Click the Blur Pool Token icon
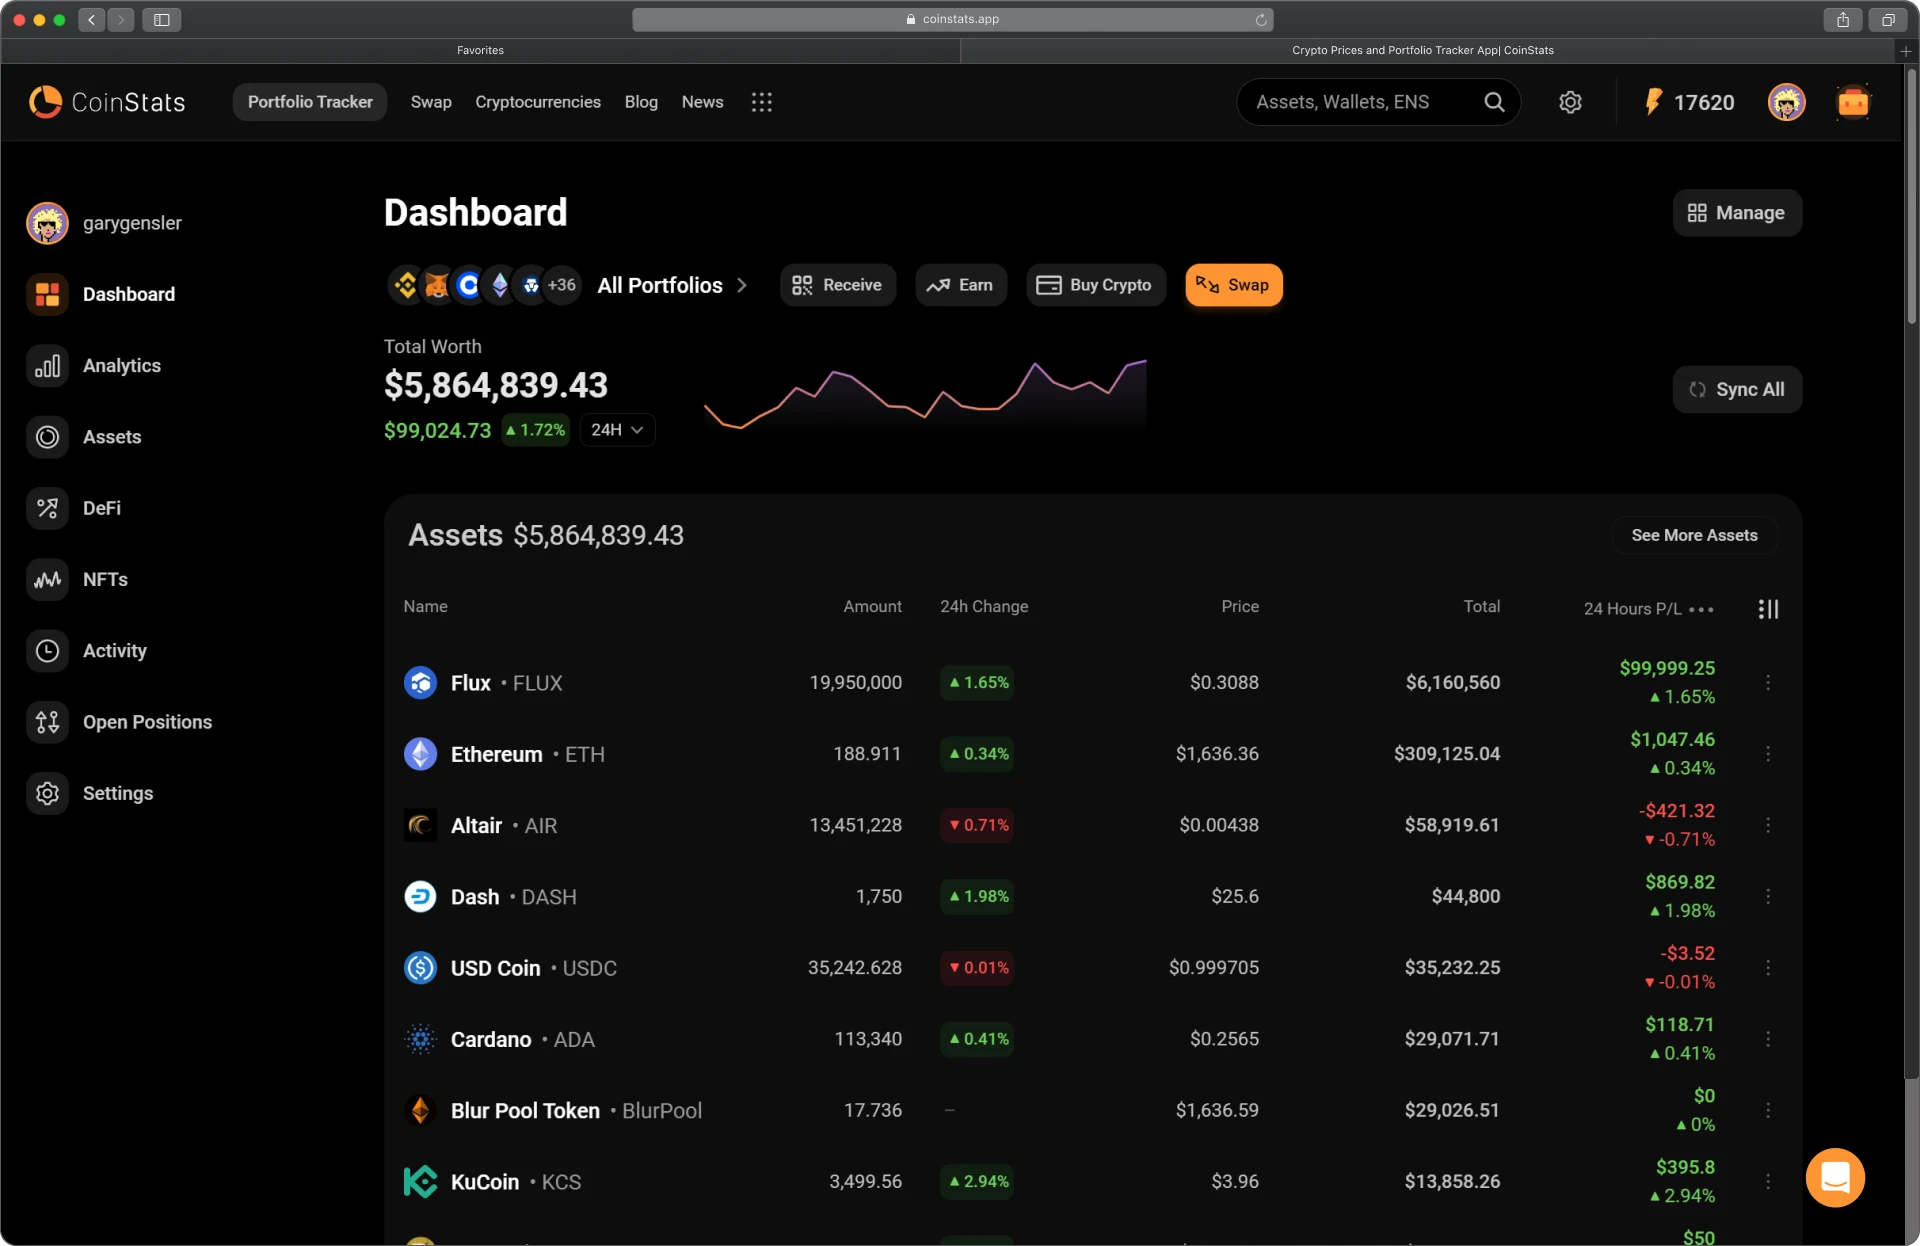This screenshot has width=1920, height=1246. coord(420,1111)
